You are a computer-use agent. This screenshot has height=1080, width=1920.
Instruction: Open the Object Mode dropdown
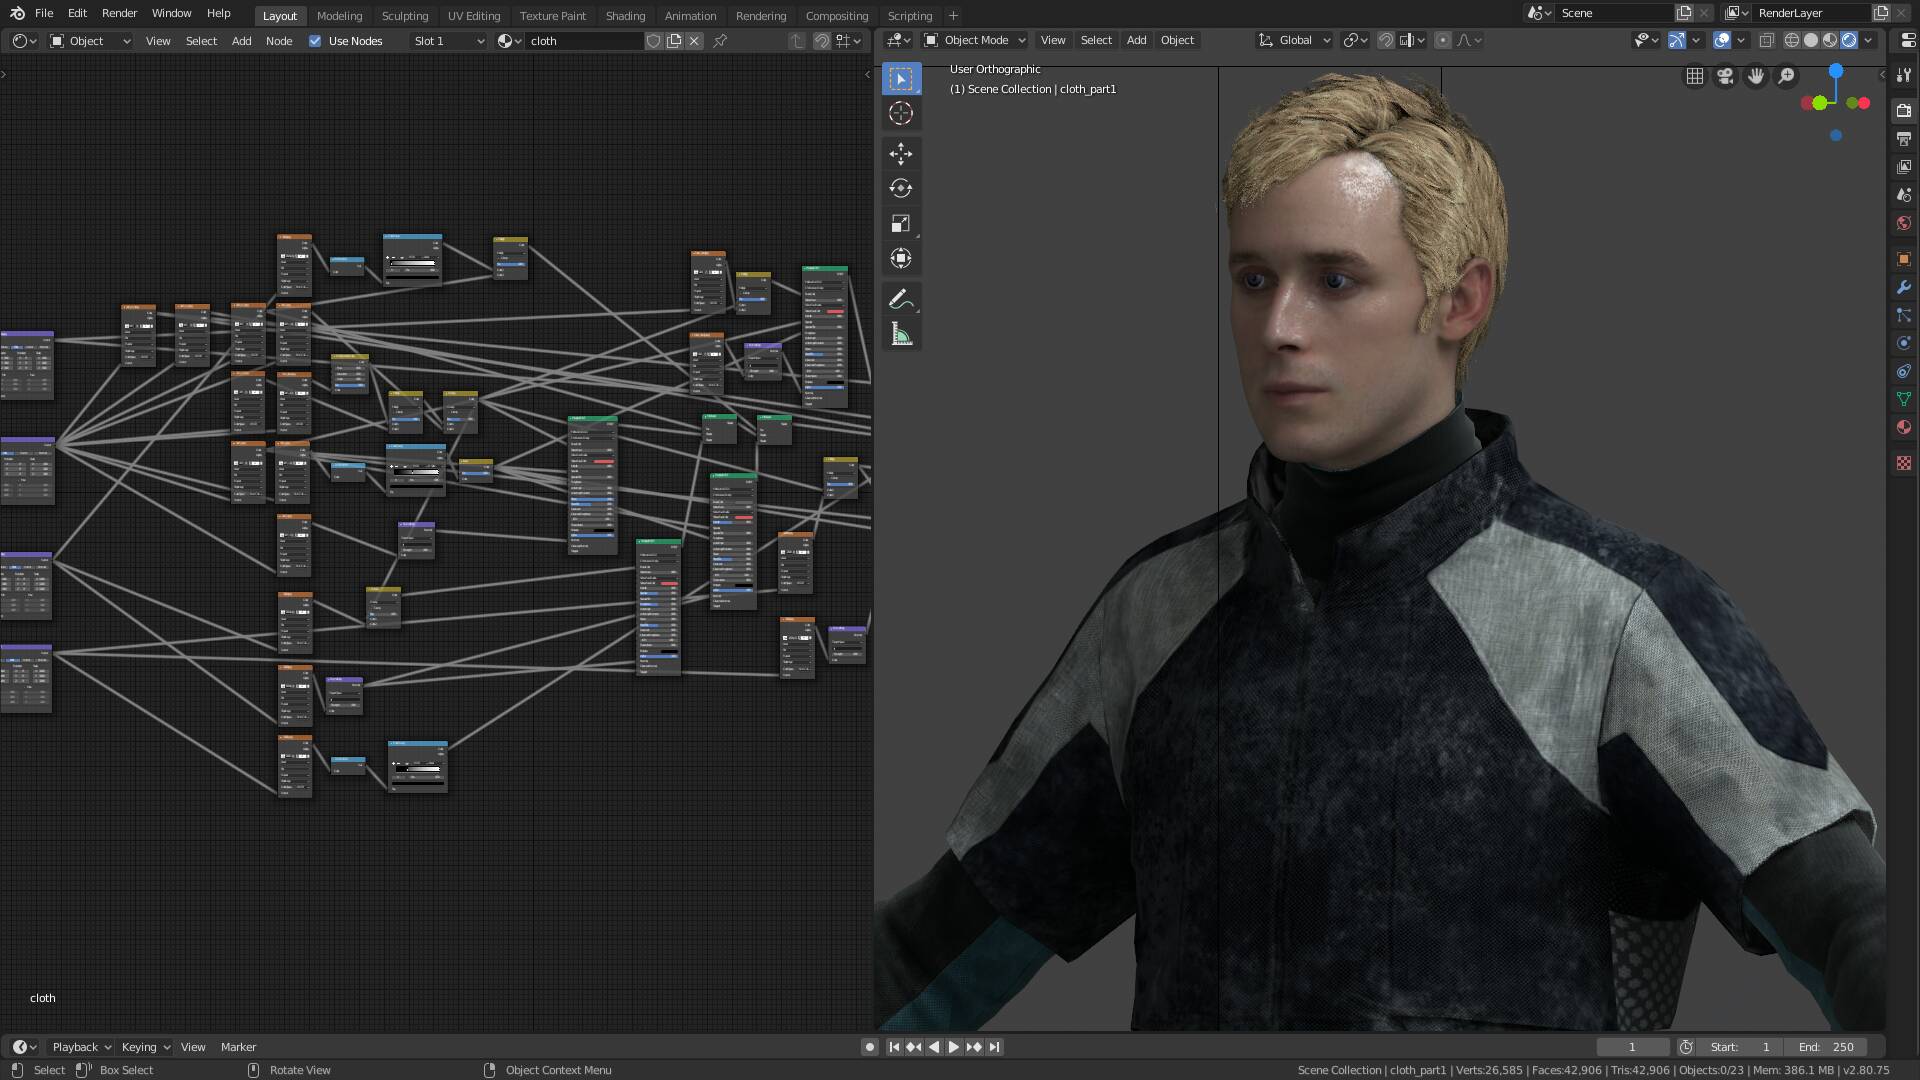pos(975,40)
